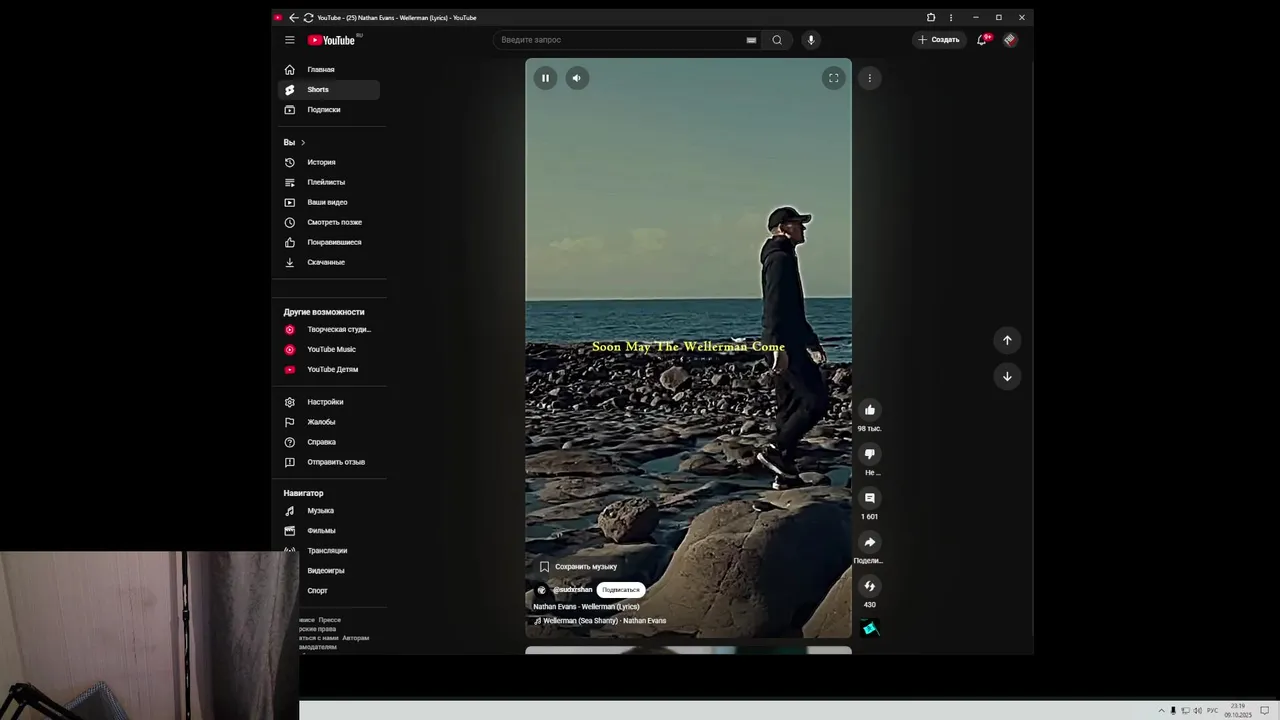Open Фильмы in Навигатор
1280x720 pixels.
(329, 531)
